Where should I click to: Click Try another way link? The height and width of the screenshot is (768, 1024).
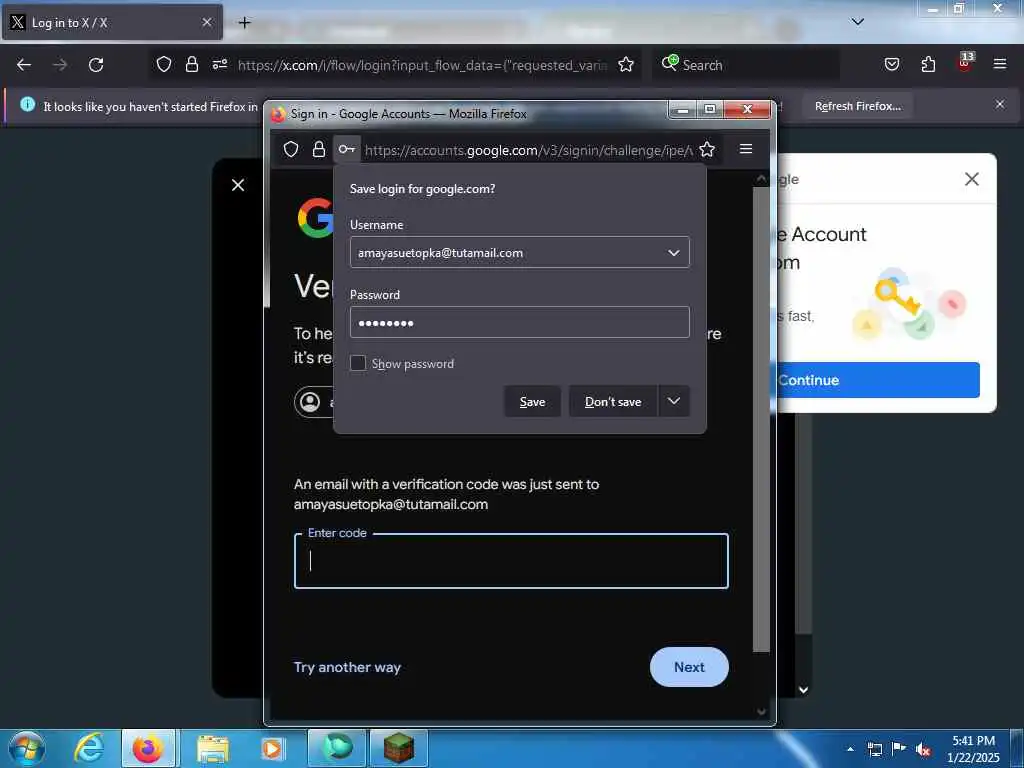click(347, 667)
